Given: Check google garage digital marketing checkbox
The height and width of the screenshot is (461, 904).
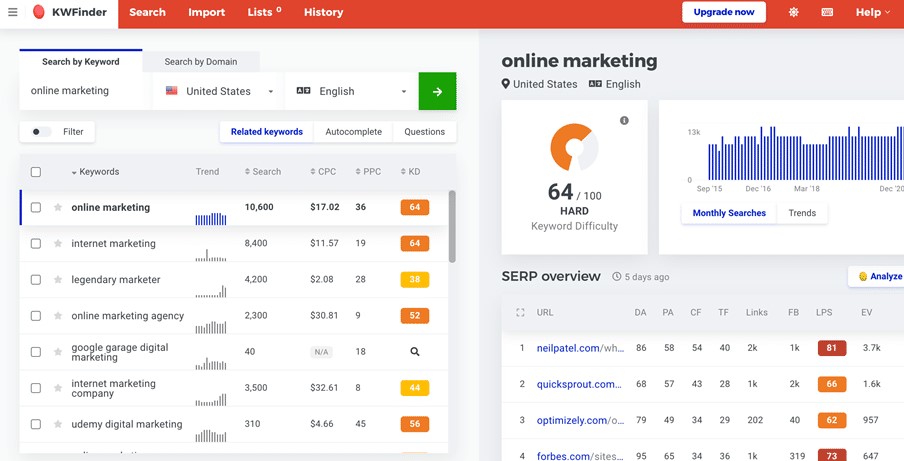Looking at the screenshot, I should pos(36,352).
